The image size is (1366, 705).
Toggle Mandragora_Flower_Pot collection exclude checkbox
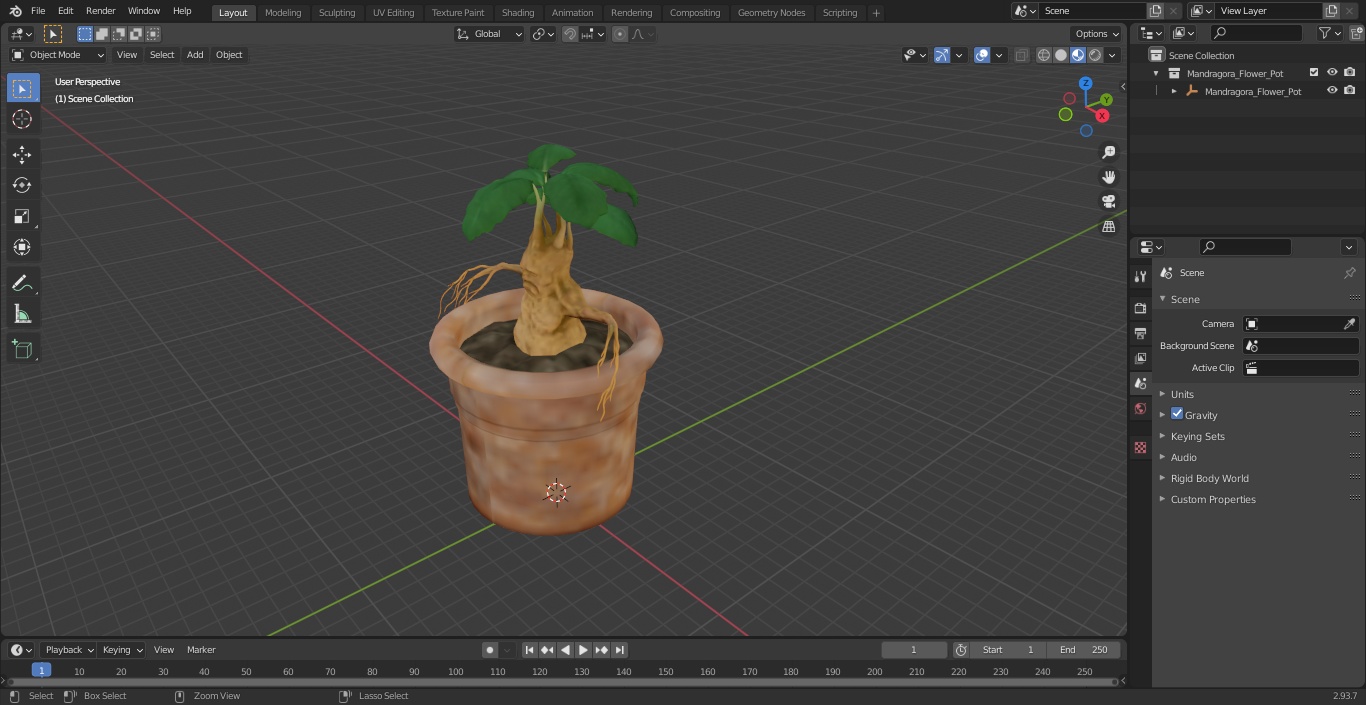click(x=1314, y=73)
